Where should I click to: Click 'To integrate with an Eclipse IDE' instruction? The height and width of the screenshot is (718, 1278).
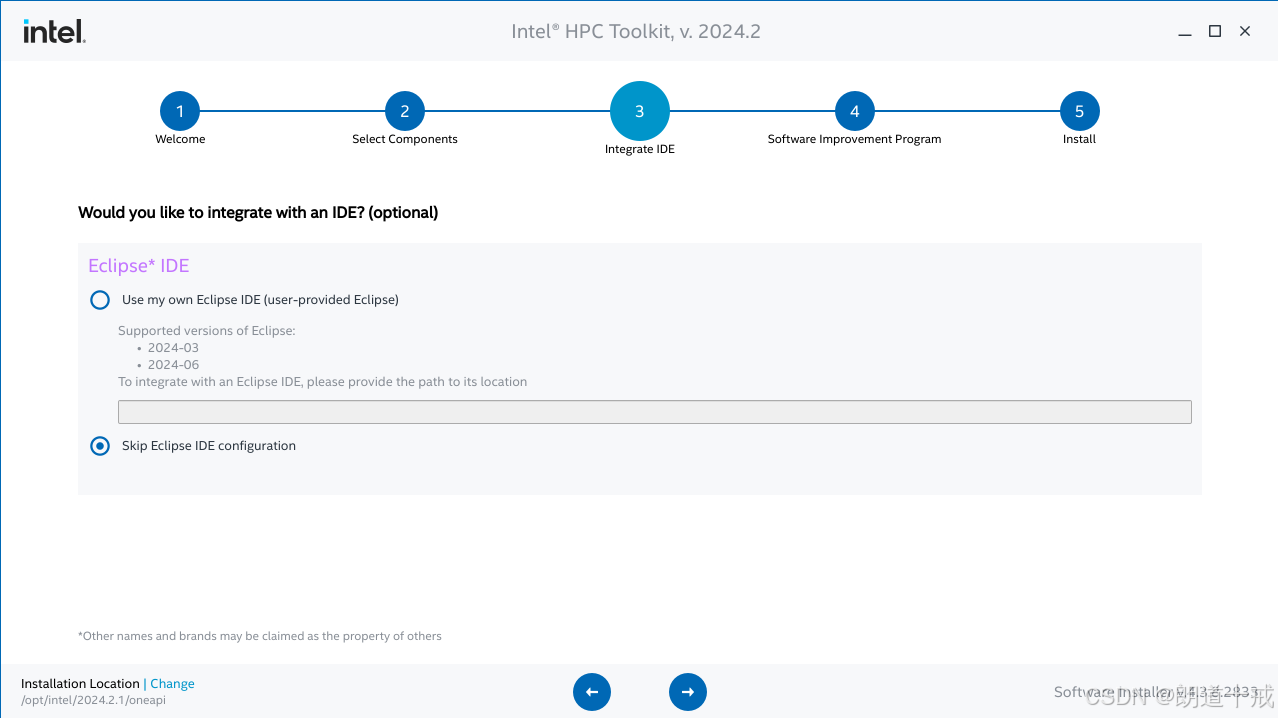[322, 382]
